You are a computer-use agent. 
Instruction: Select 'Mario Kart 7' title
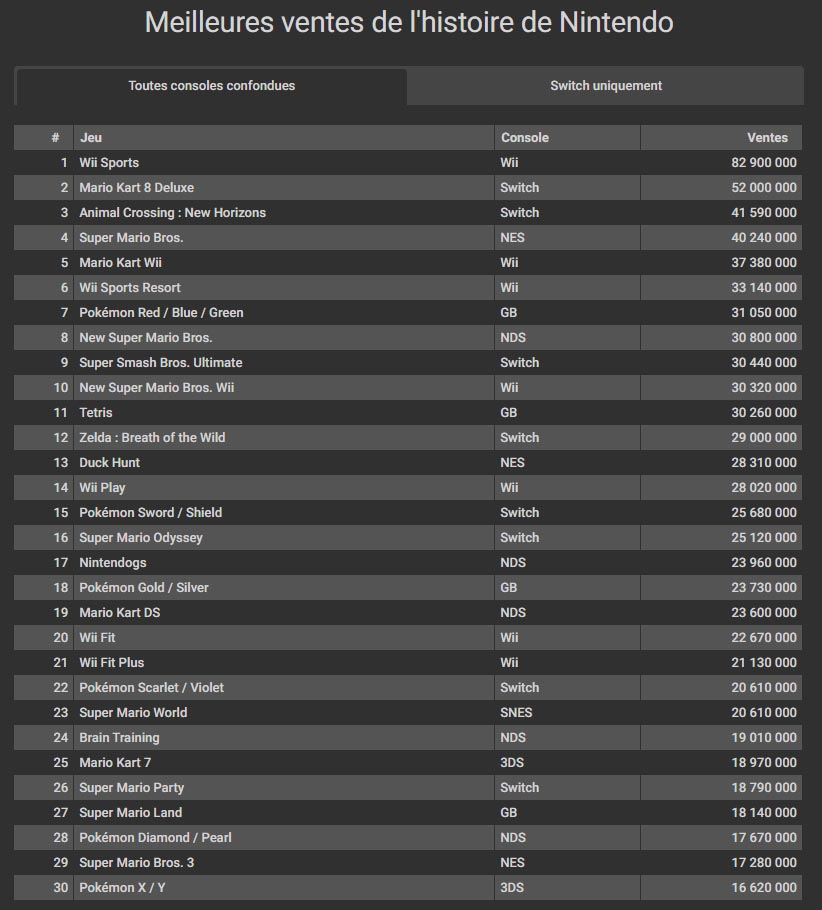tap(115, 761)
